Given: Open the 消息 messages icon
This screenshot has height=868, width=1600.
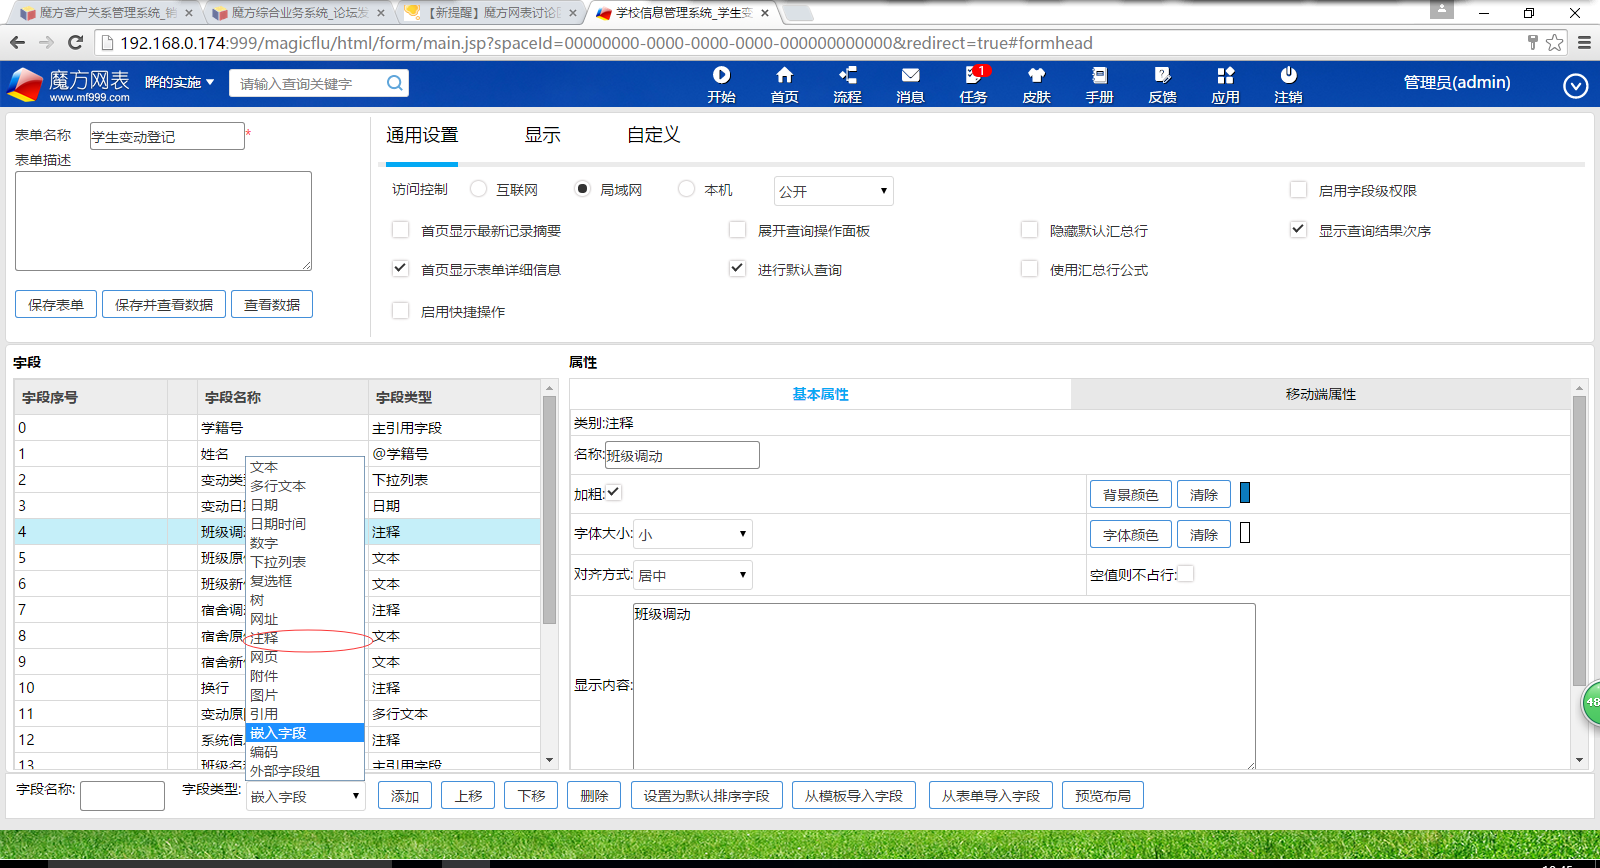Looking at the screenshot, I should click(910, 84).
